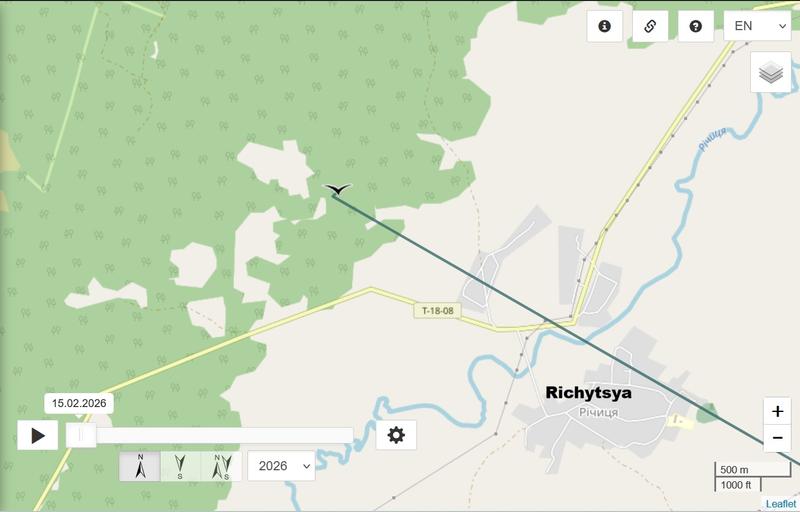Open the gear settings button
This screenshot has width=800, height=512.
point(396,435)
